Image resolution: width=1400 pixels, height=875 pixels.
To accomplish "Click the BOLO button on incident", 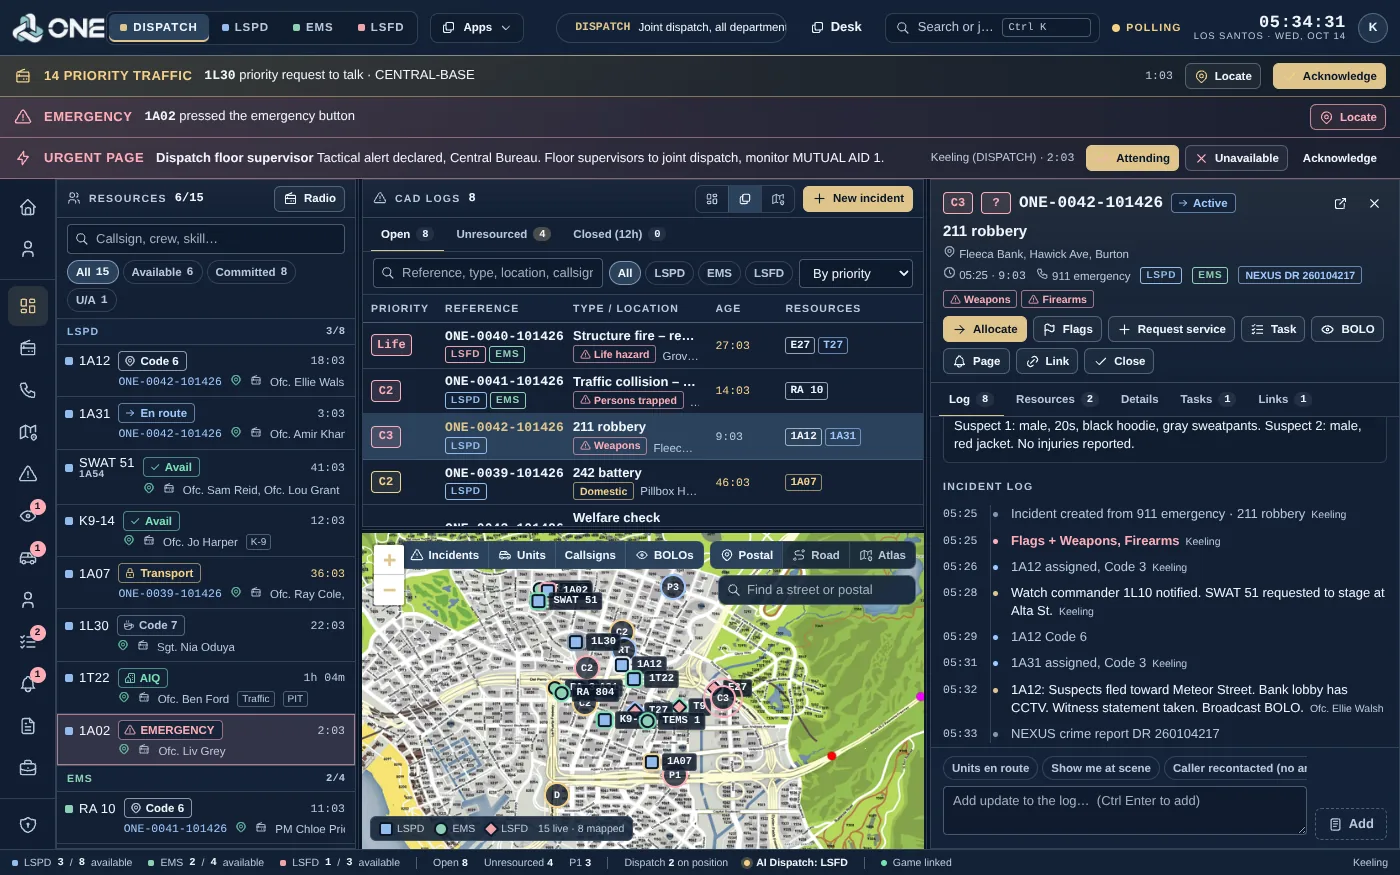I will pyautogui.click(x=1347, y=329).
